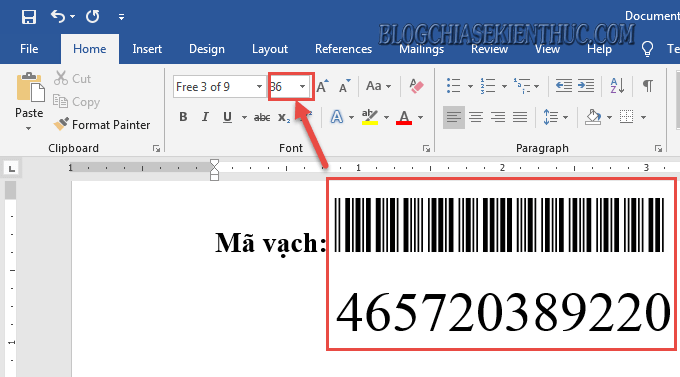Toggle Italic formatting
Viewport: 680px width, 377px height.
(x=205, y=117)
